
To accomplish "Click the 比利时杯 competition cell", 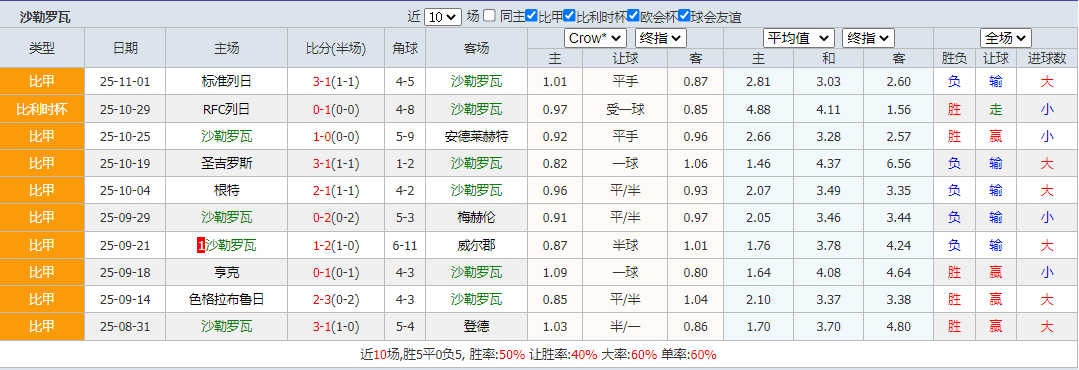I will point(42,109).
